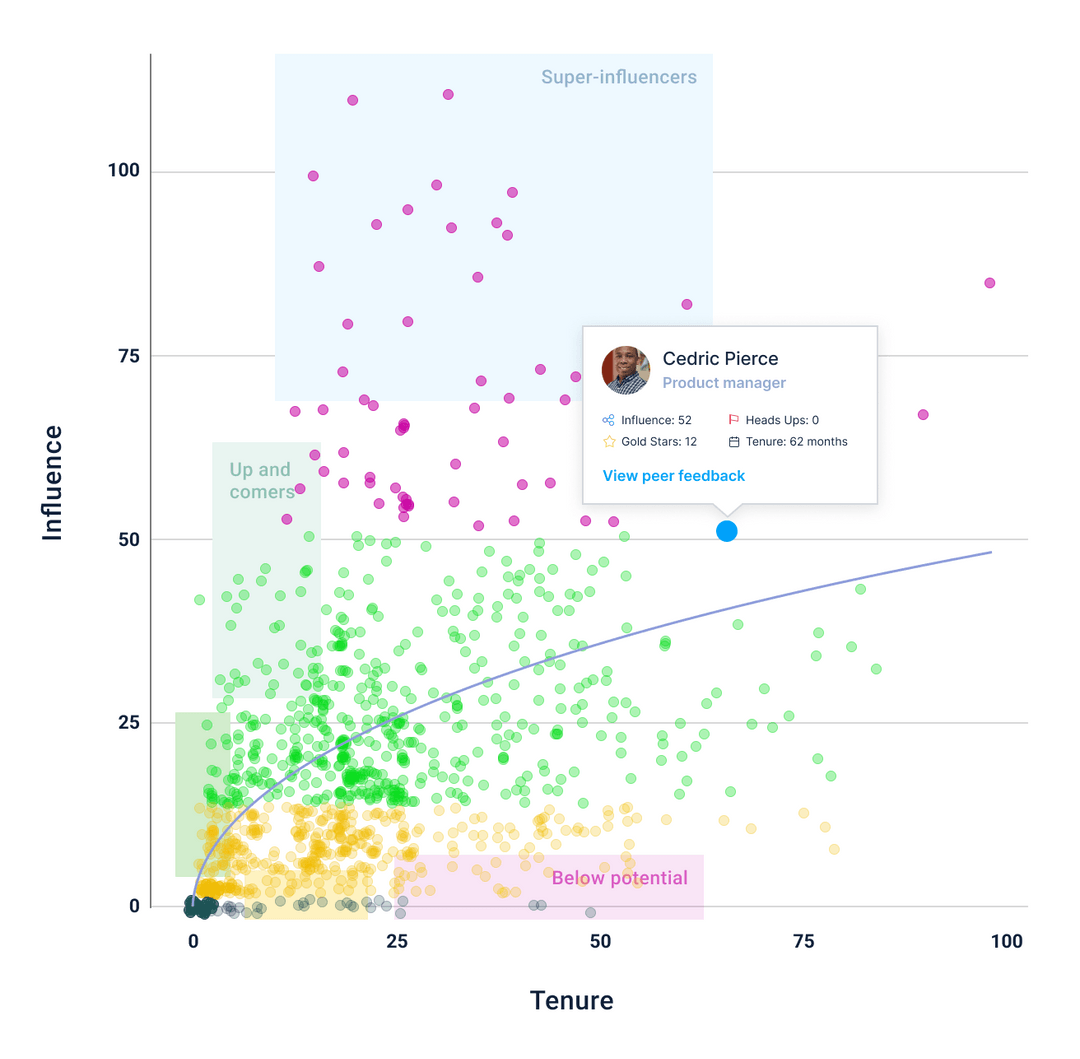Image resolution: width=1080 pixels, height=1059 pixels.
Task: Click the calendar icon next to Tenure: 62 months
Action: point(735,441)
